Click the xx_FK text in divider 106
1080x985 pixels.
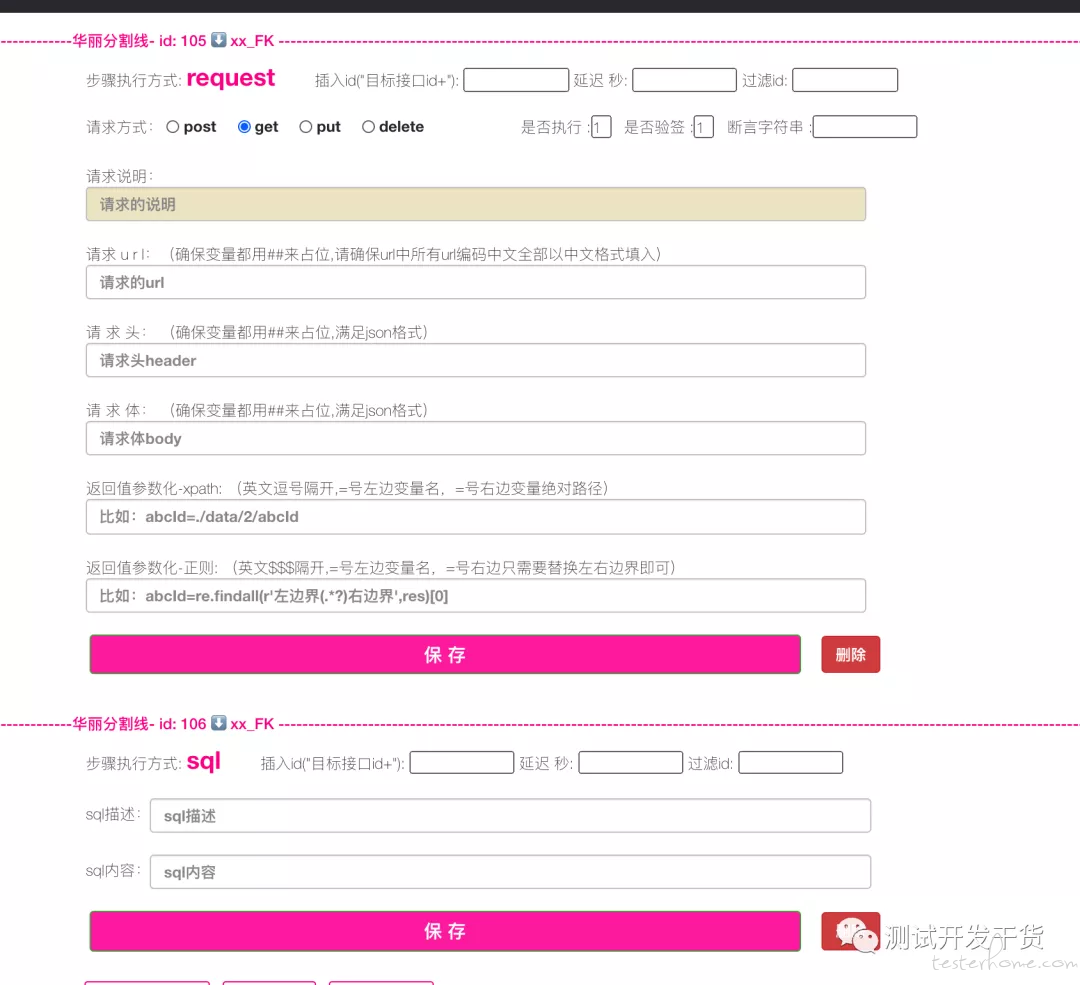[x=252, y=724]
